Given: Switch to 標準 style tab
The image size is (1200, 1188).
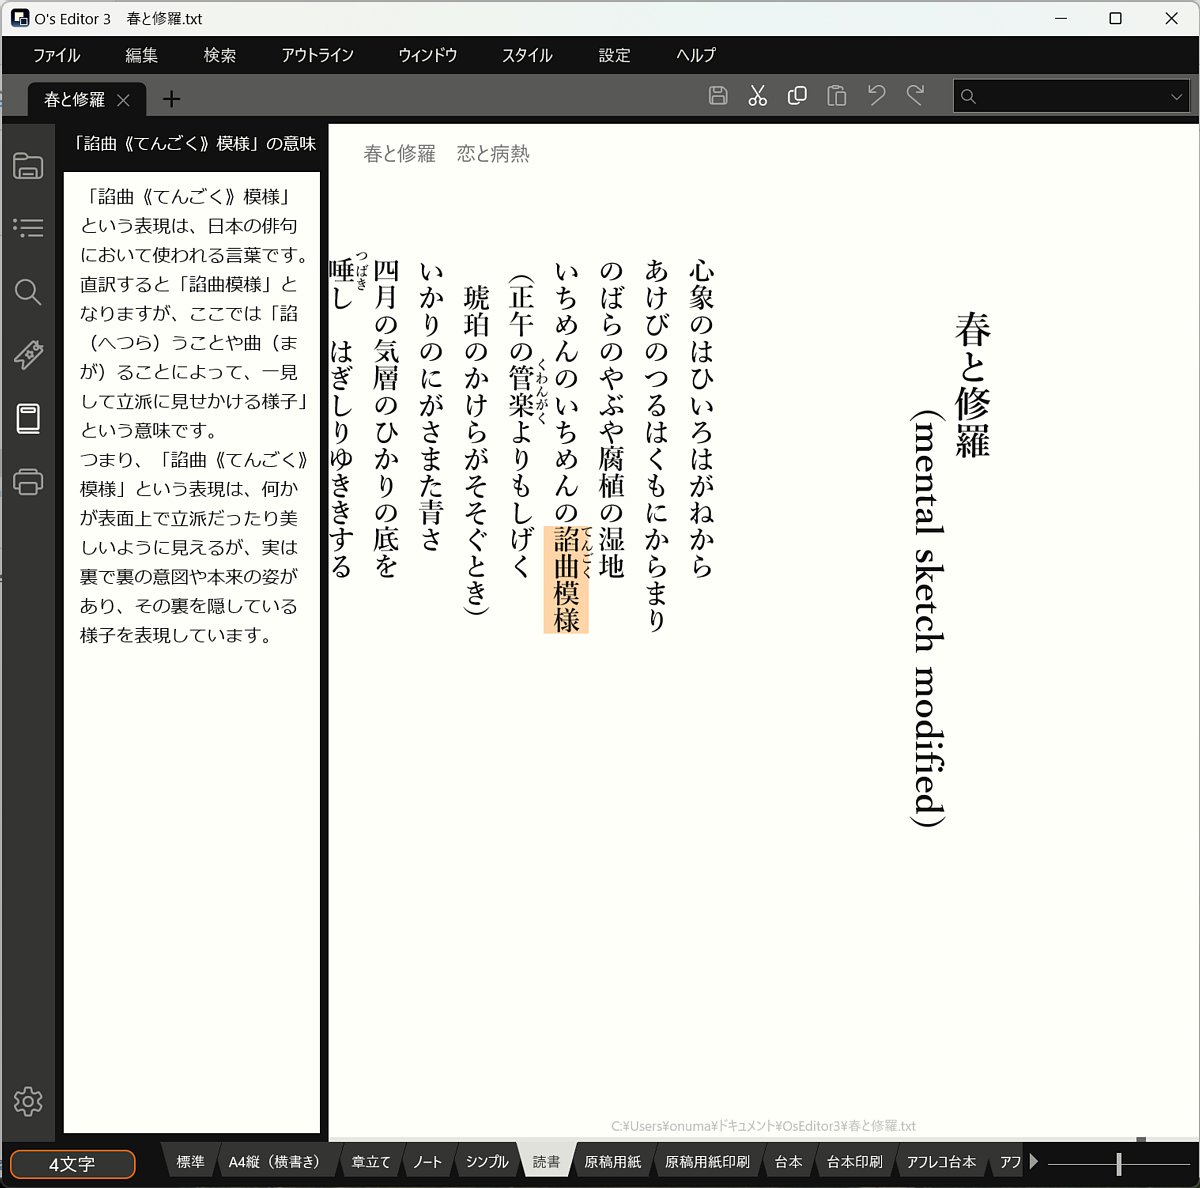Looking at the screenshot, I should click(190, 1161).
